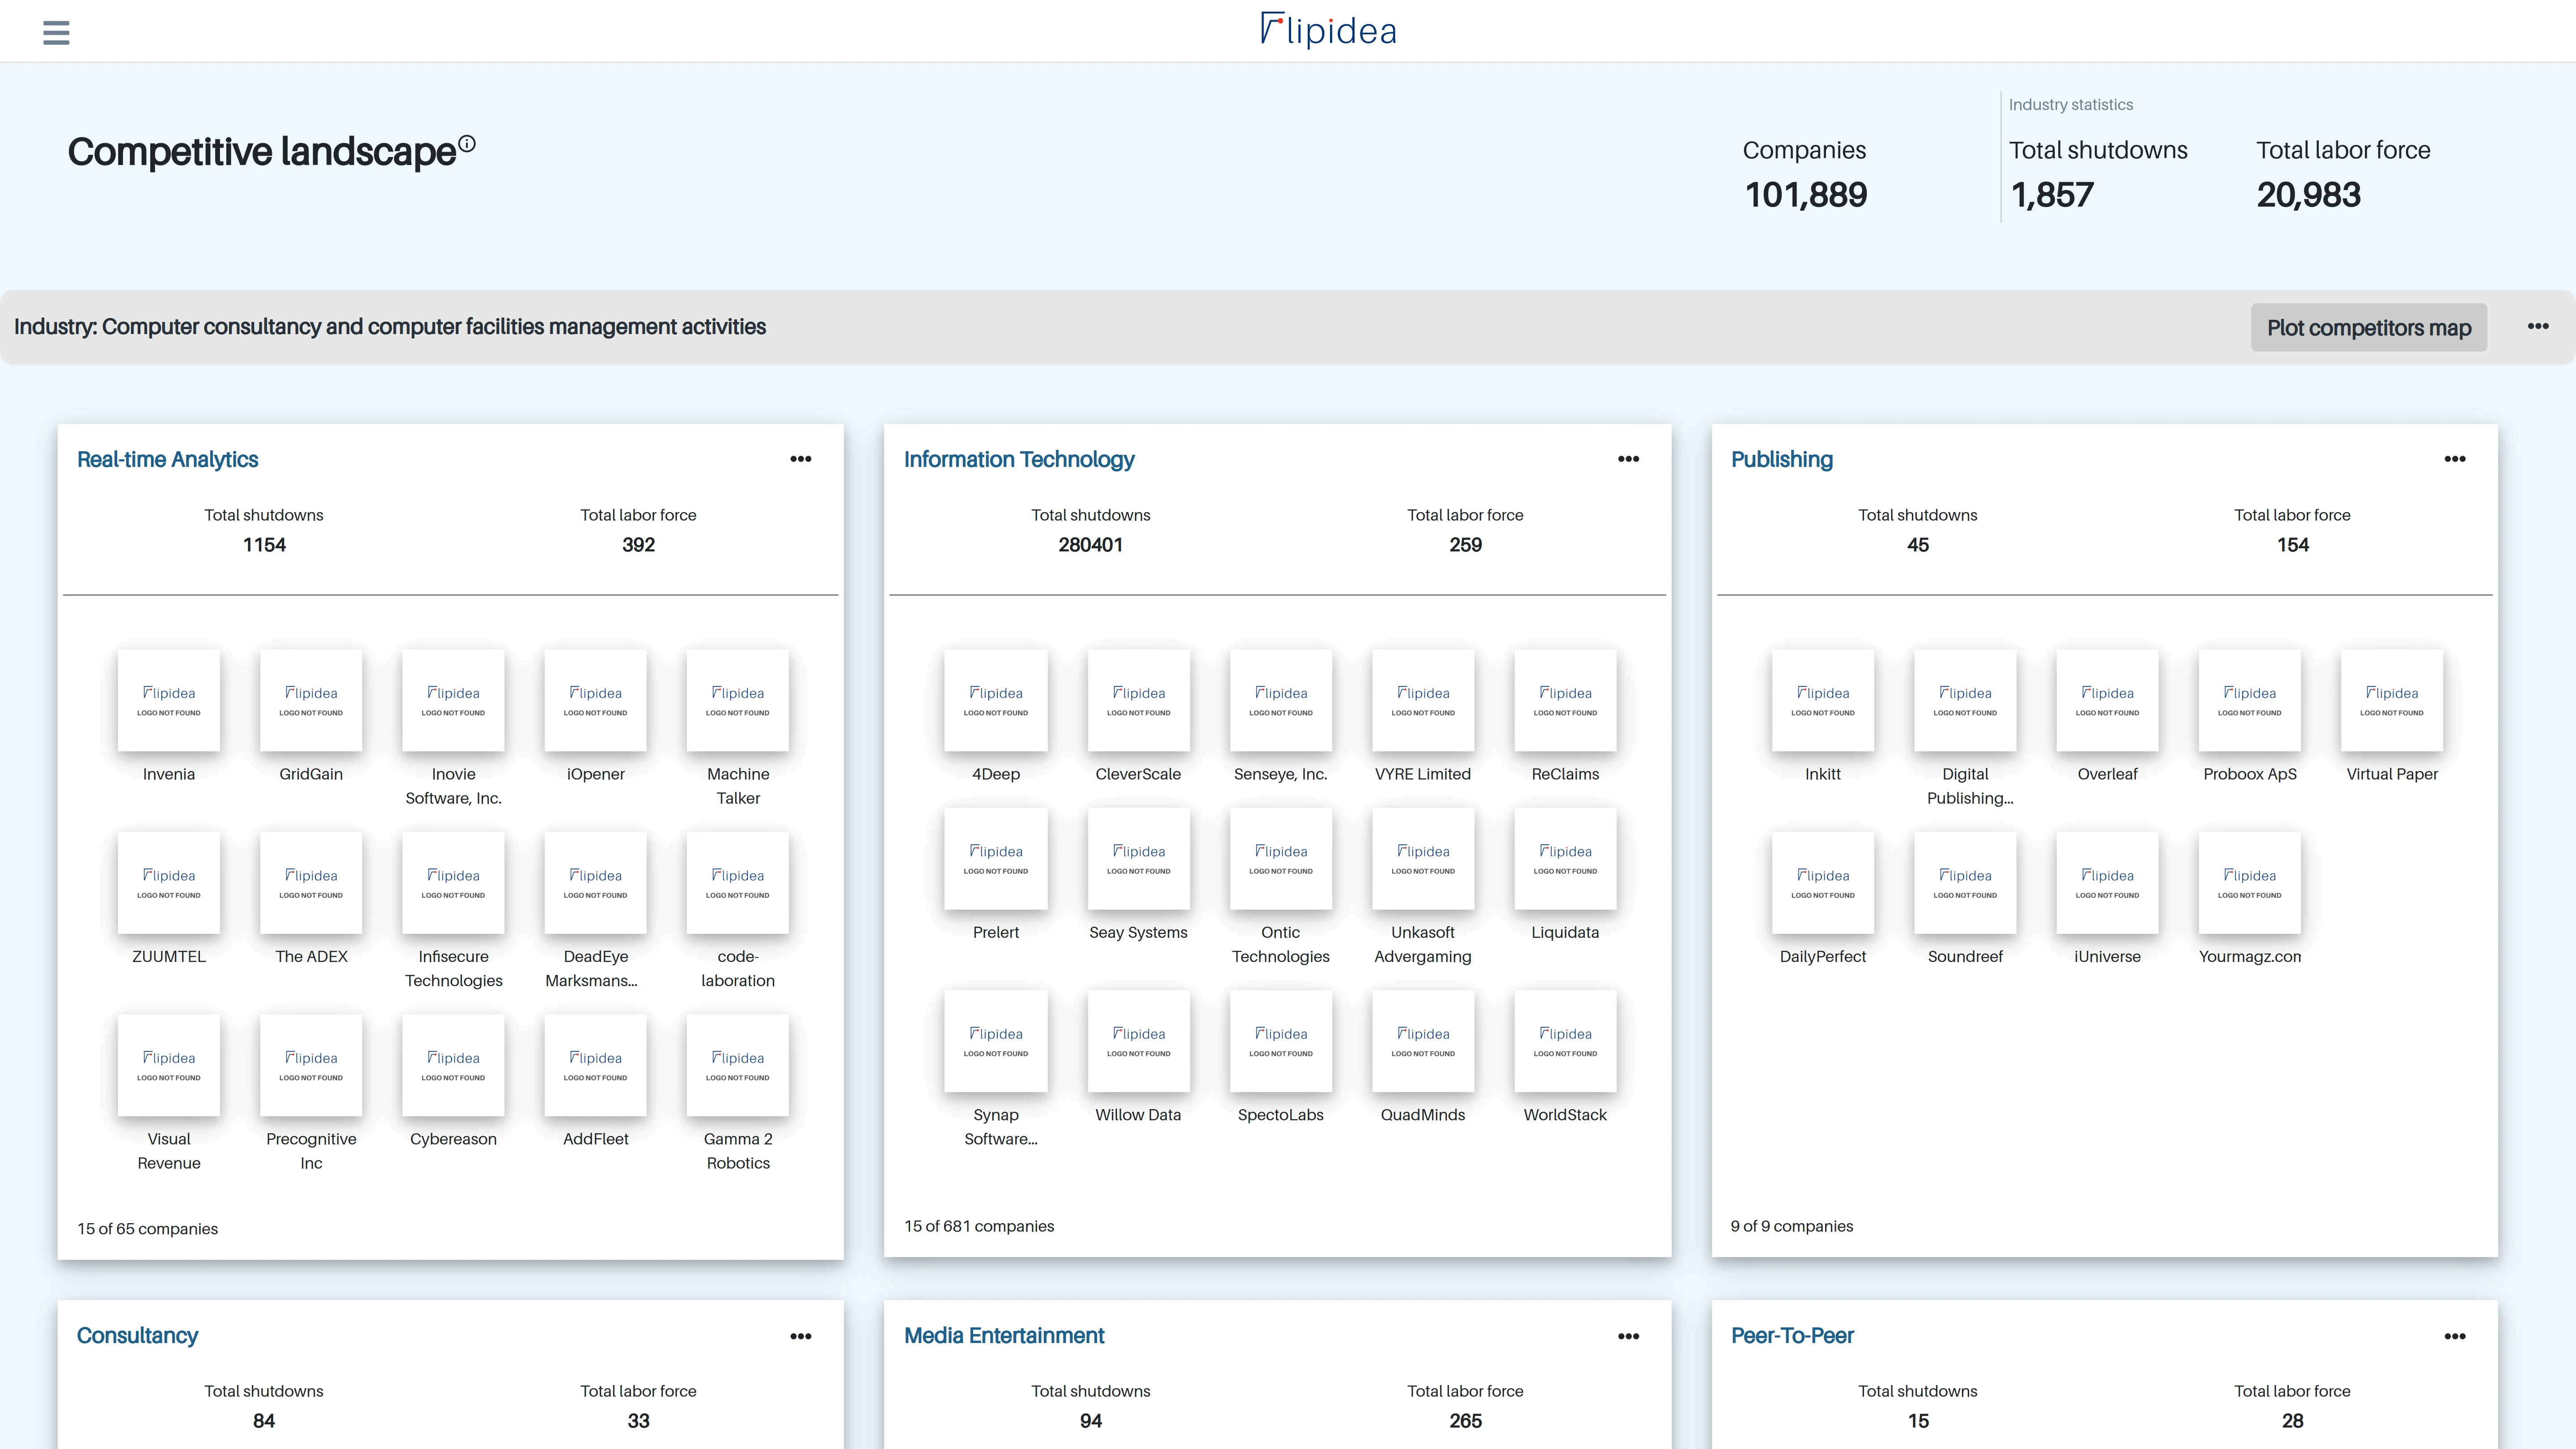Select the Seay Systems logo tile

tap(1138, 859)
